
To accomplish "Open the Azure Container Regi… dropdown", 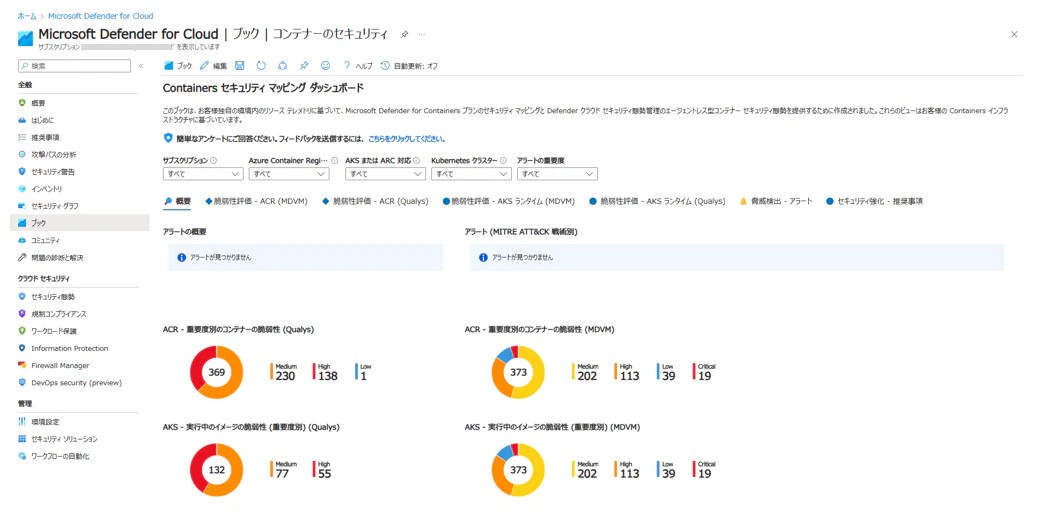I will click(x=289, y=174).
